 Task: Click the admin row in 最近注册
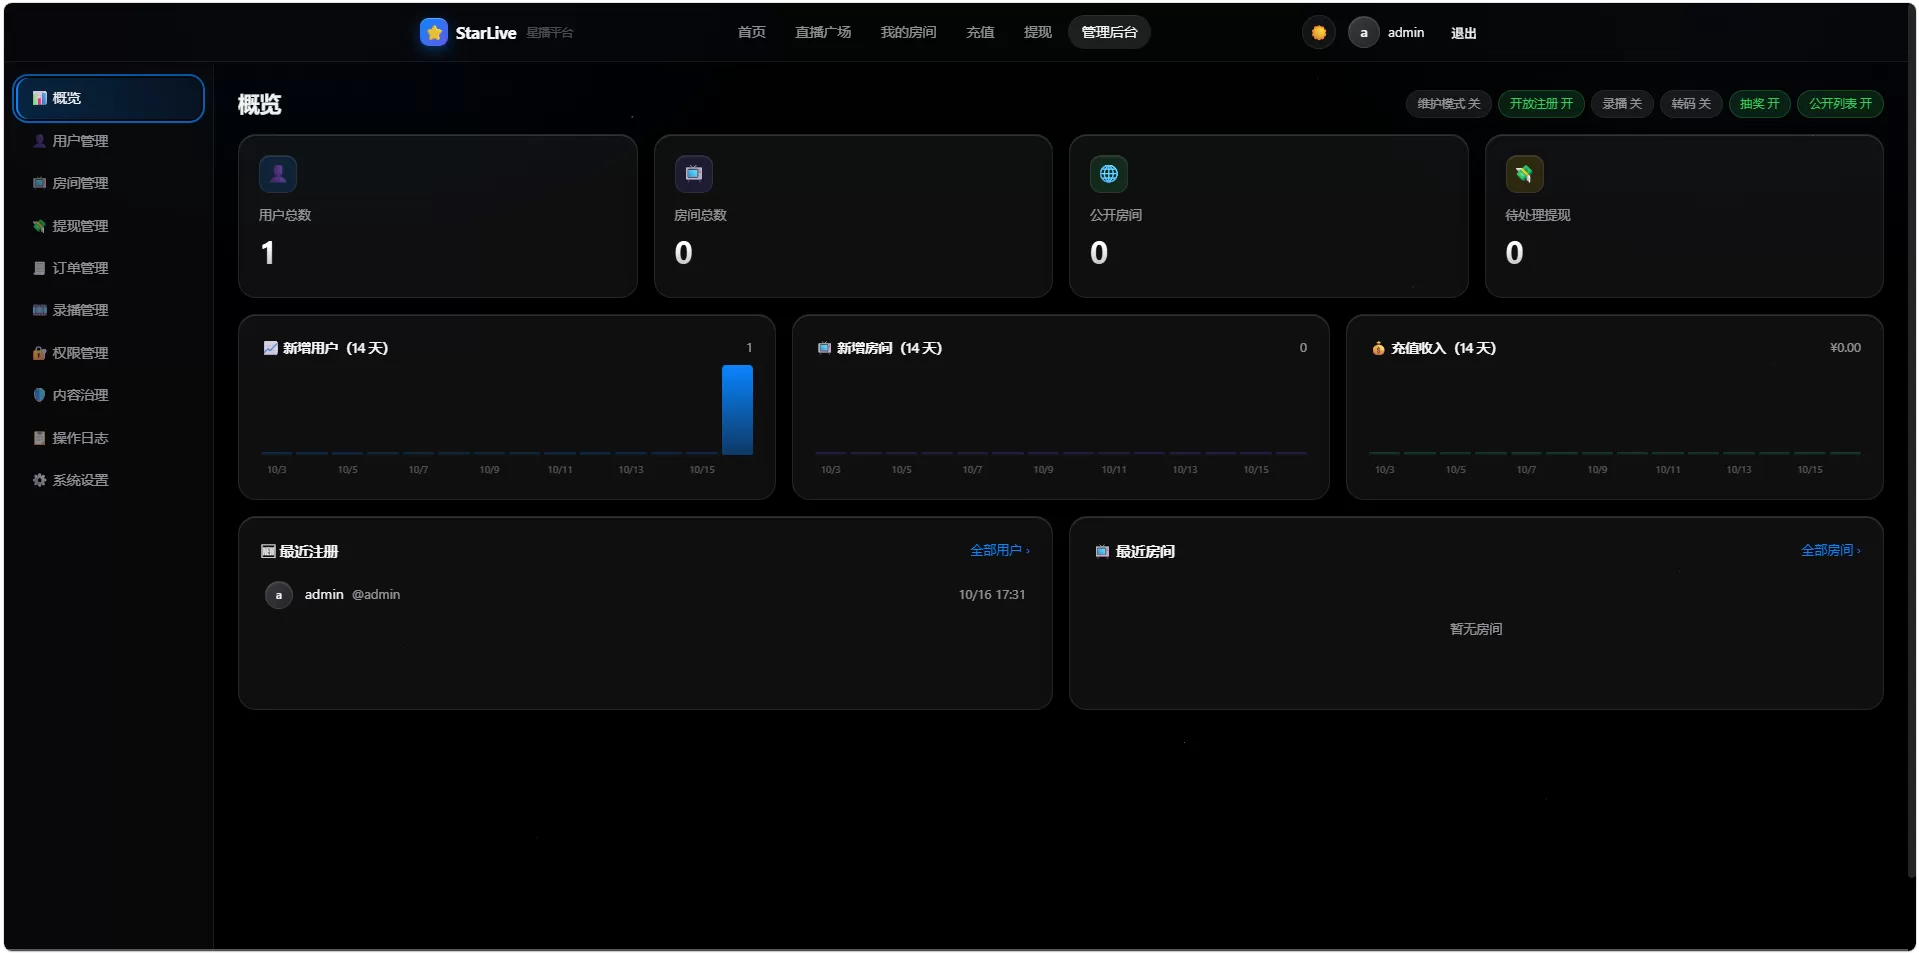pos(645,595)
